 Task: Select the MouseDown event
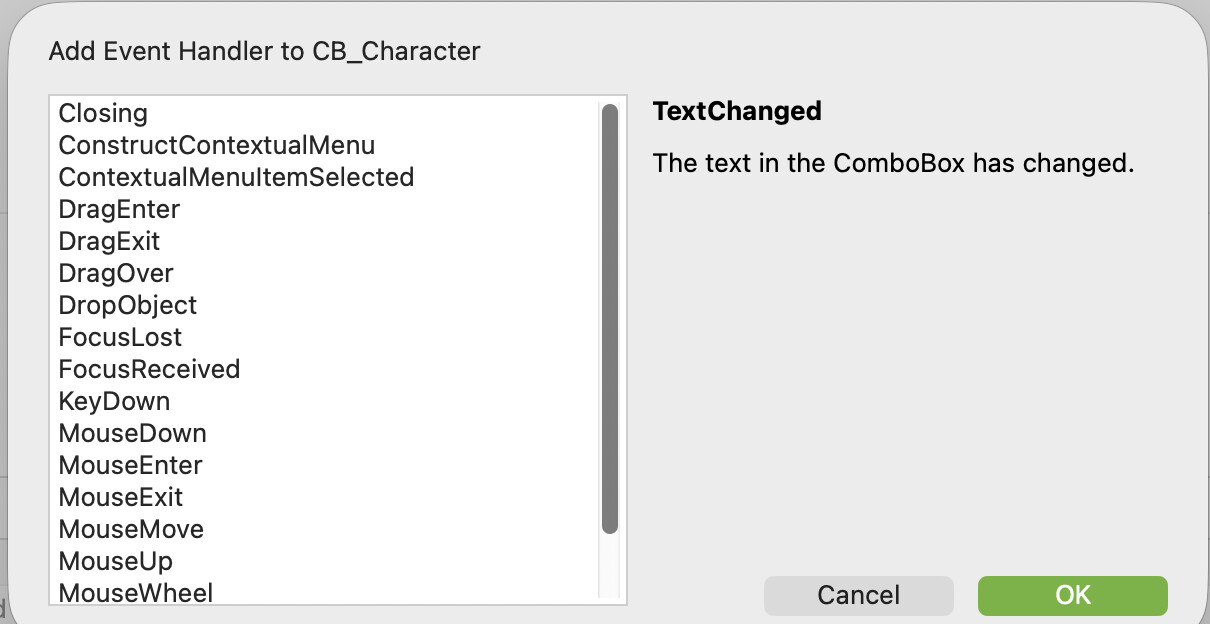pos(133,433)
